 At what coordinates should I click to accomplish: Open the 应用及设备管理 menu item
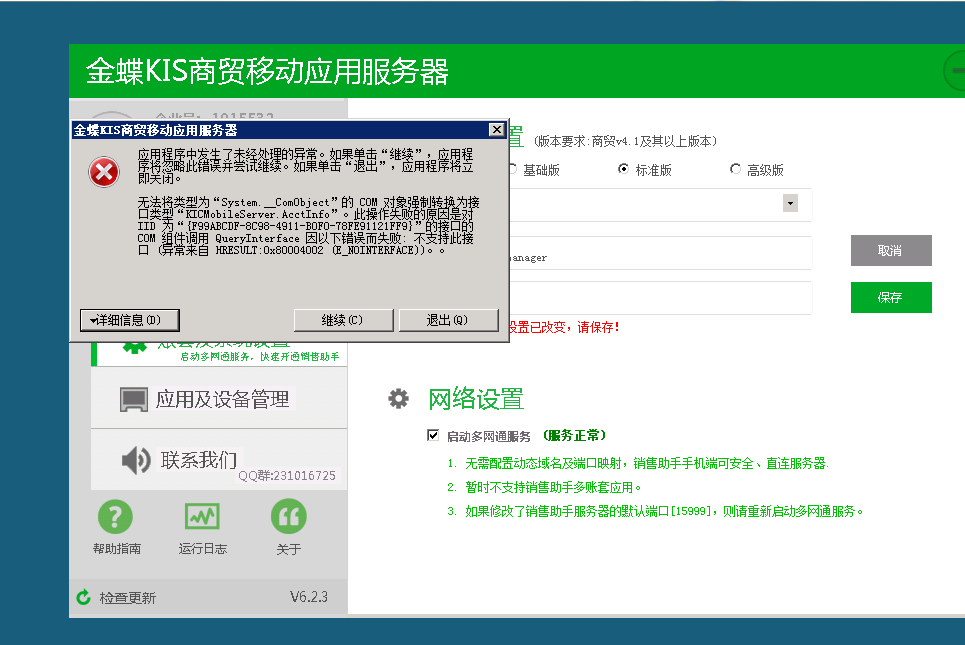click(219, 399)
